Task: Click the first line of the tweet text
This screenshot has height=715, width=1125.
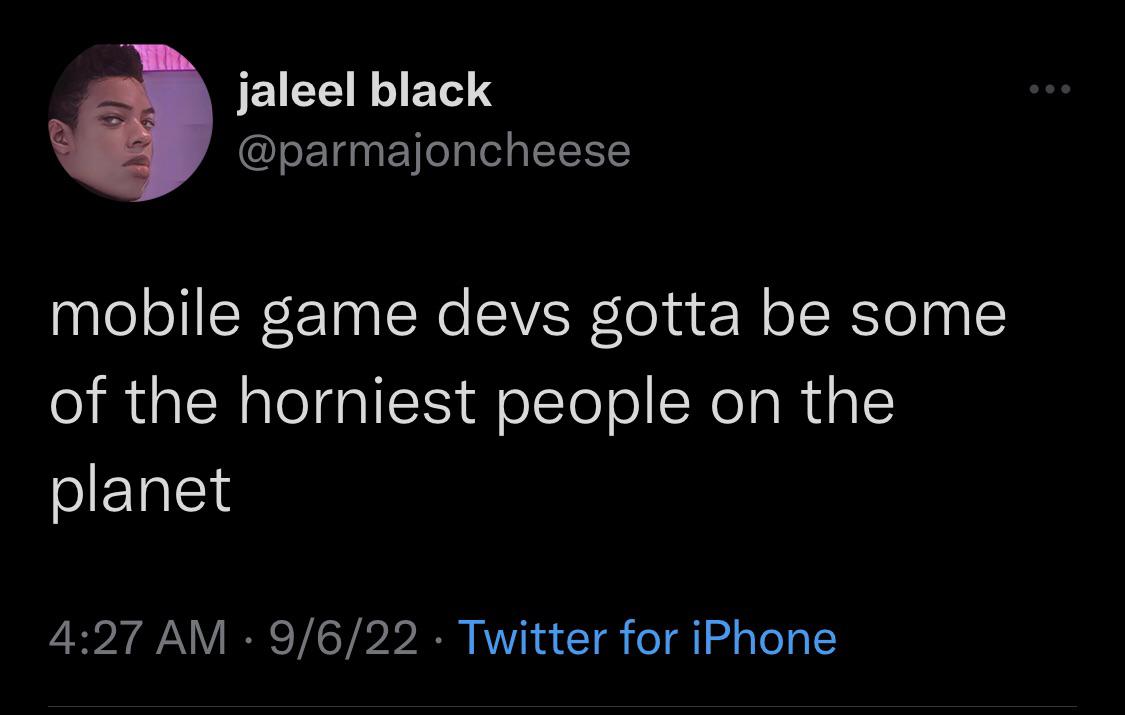Action: (527, 313)
